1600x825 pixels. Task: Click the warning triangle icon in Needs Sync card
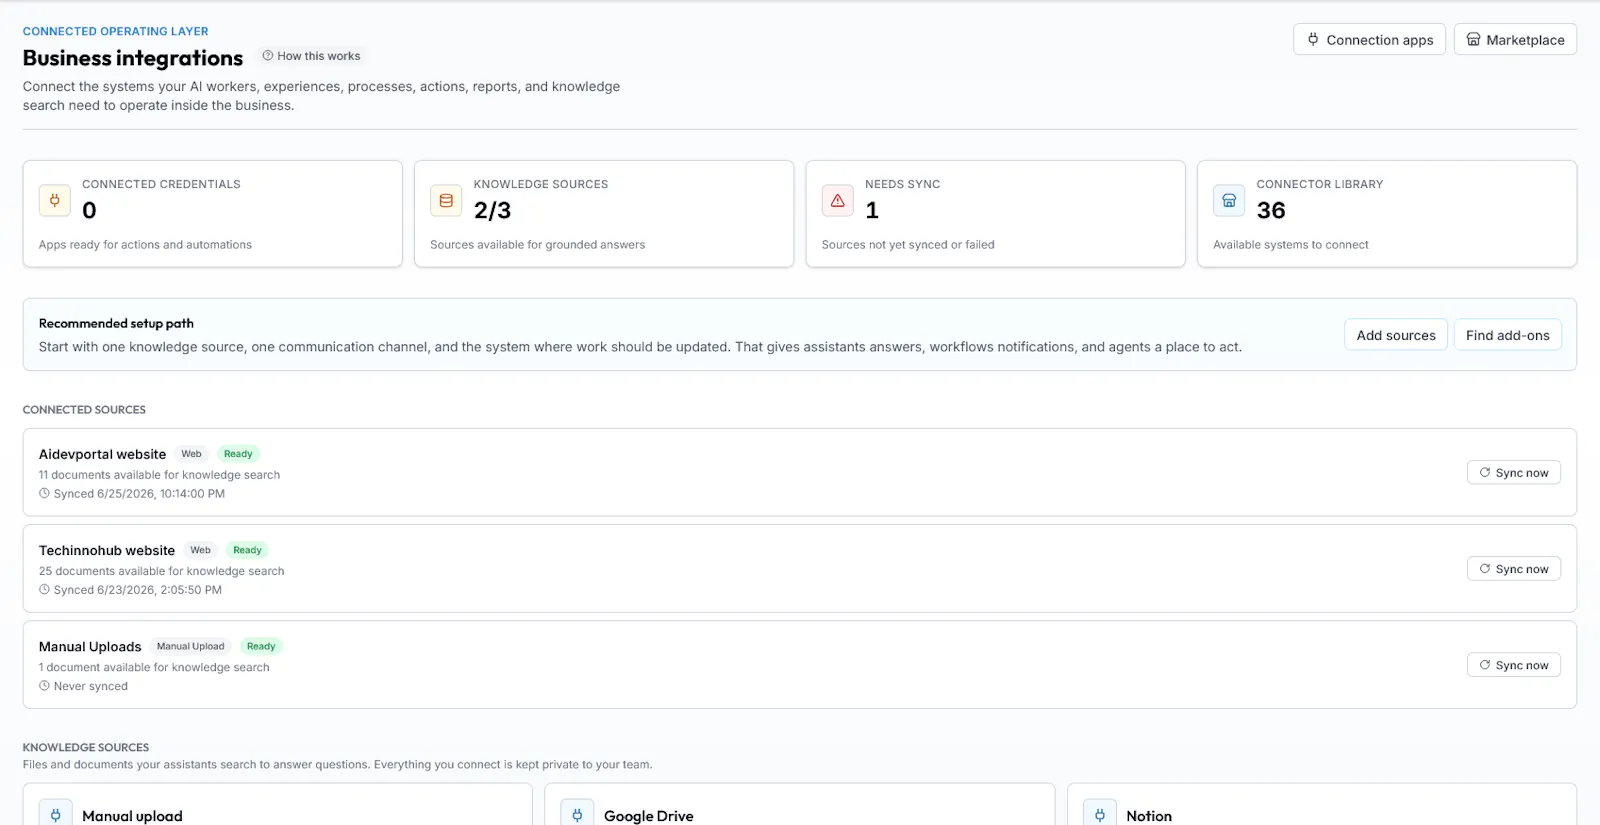pyautogui.click(x=838, y=200)
